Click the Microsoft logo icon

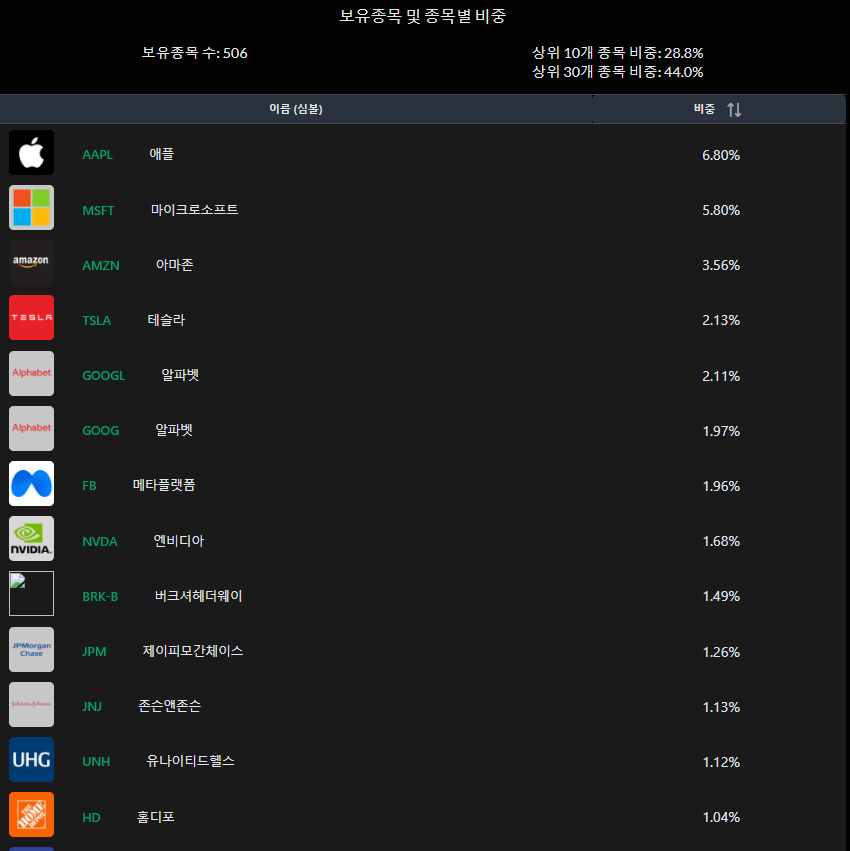pos(31,207)
